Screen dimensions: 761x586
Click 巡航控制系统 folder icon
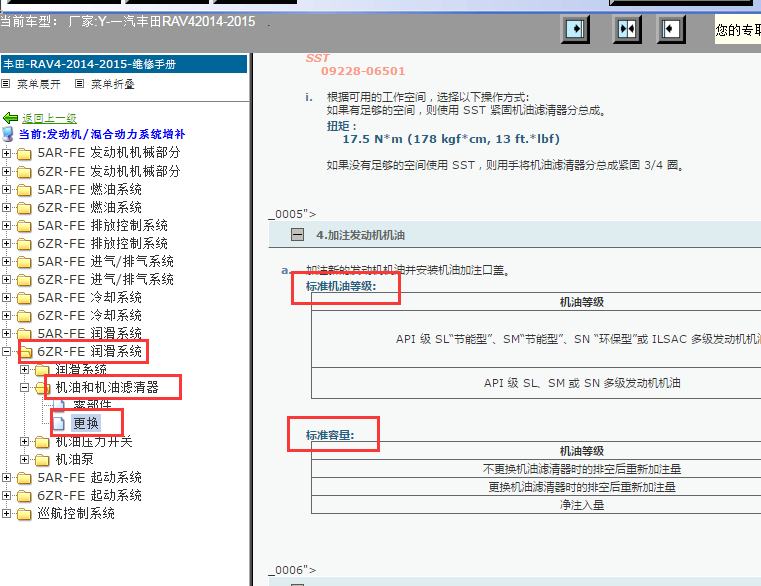pos(24,514)
